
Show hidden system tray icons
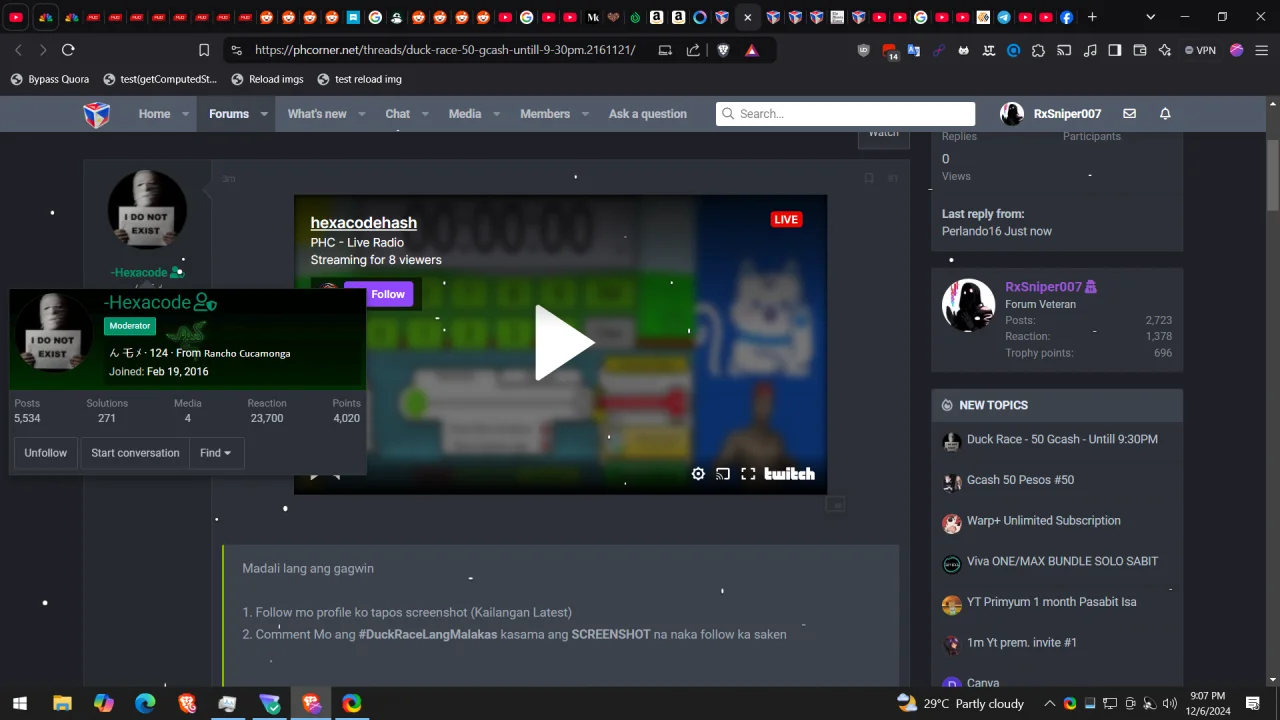pos(1049,703)
